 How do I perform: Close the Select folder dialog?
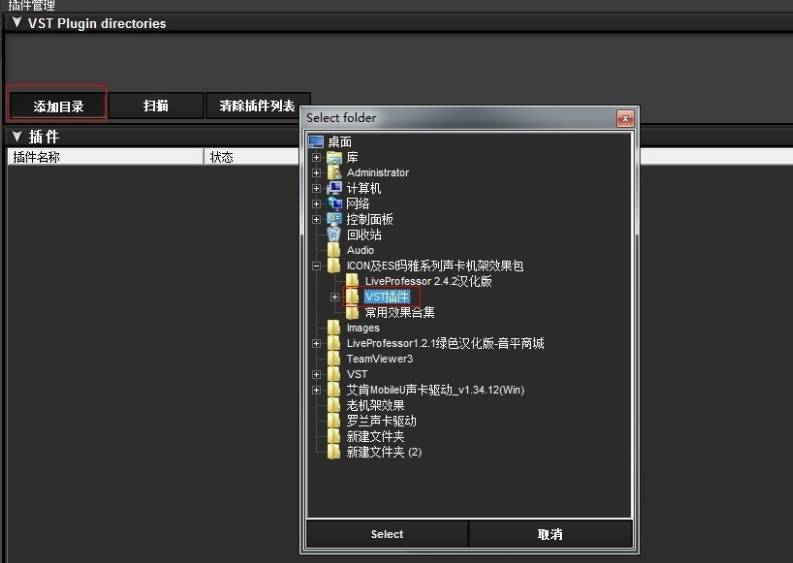(x=625, y=118)
